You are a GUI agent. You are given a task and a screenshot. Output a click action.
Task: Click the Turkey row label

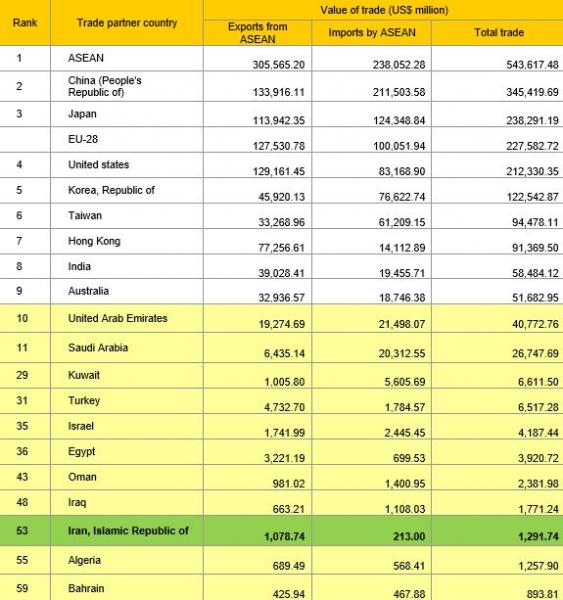click(x=84, y=401)
